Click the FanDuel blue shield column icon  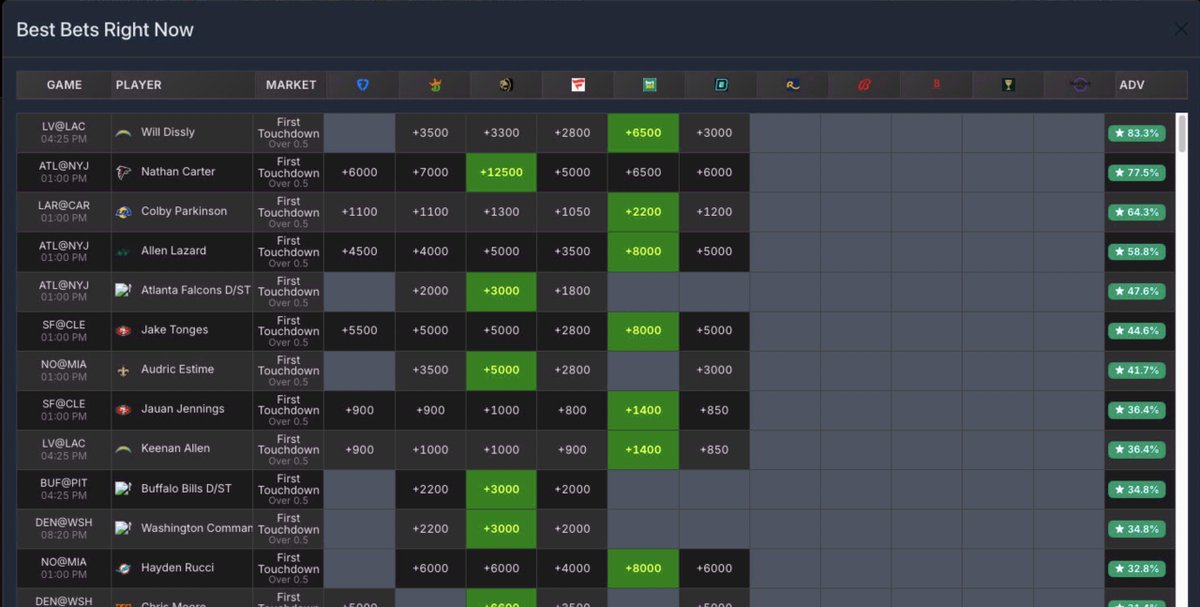(x=363, y=85)
